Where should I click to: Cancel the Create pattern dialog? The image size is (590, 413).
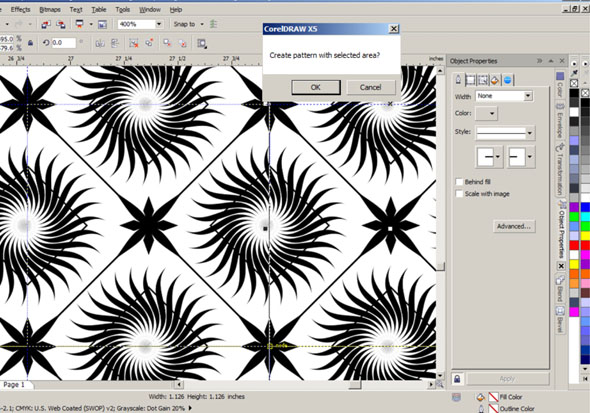[x=371, y=87]
